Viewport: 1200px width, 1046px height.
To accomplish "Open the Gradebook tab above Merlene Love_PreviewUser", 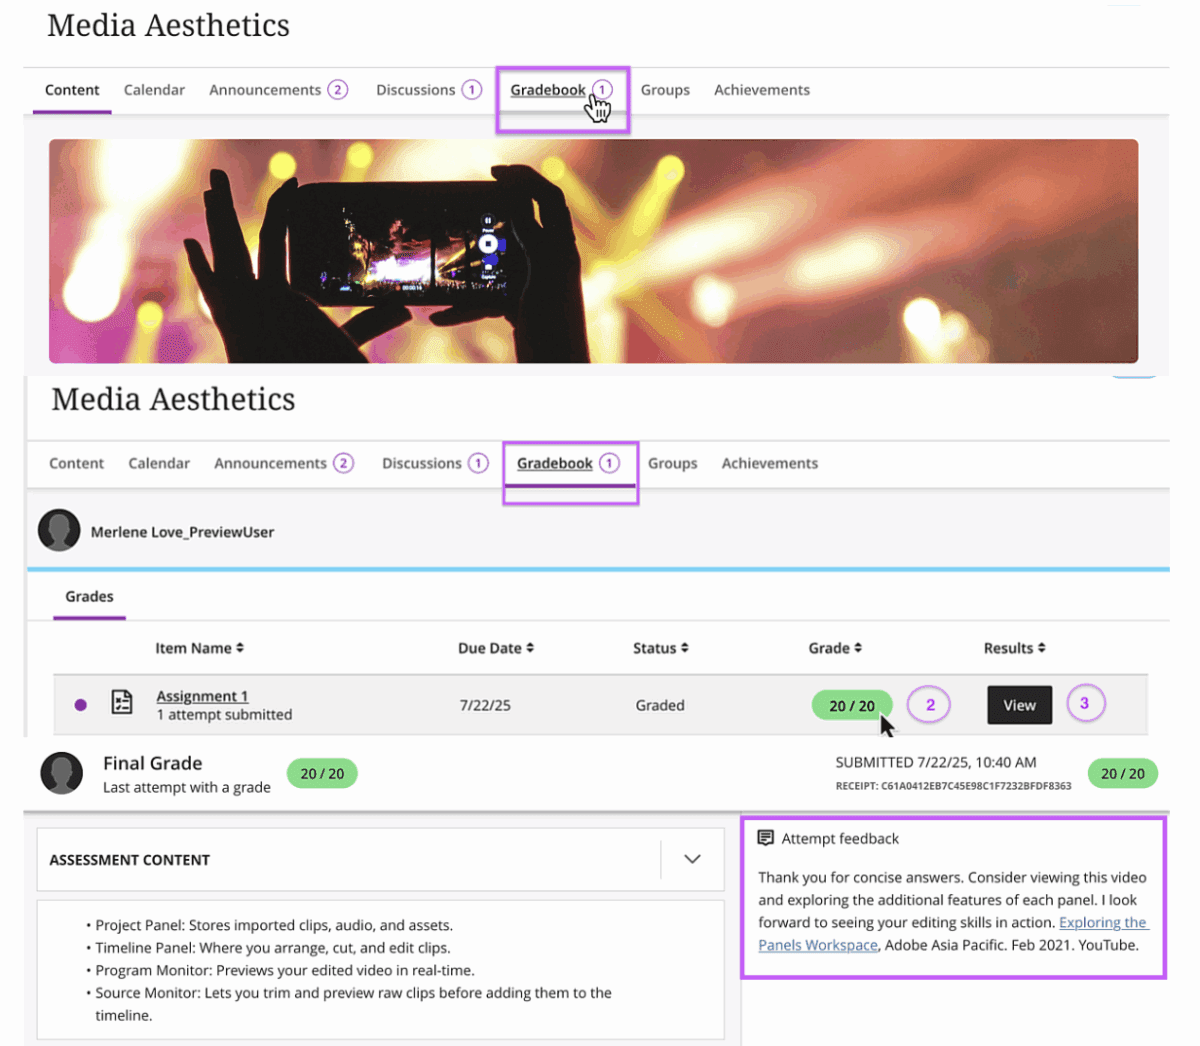I will pos(555,464).
